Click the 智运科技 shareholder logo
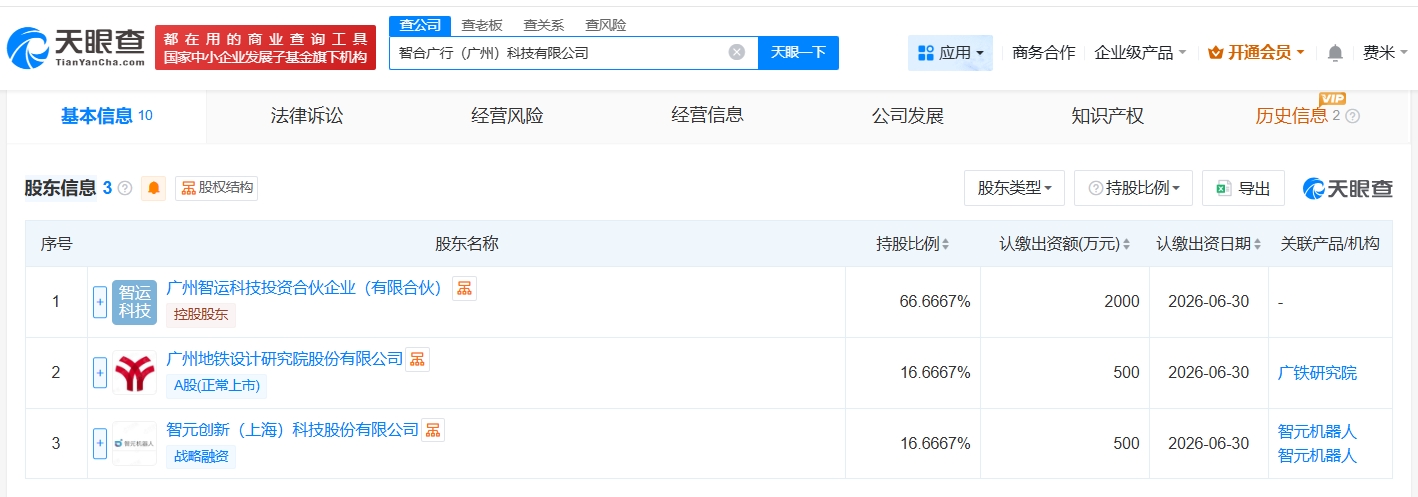 click(134, 302)
